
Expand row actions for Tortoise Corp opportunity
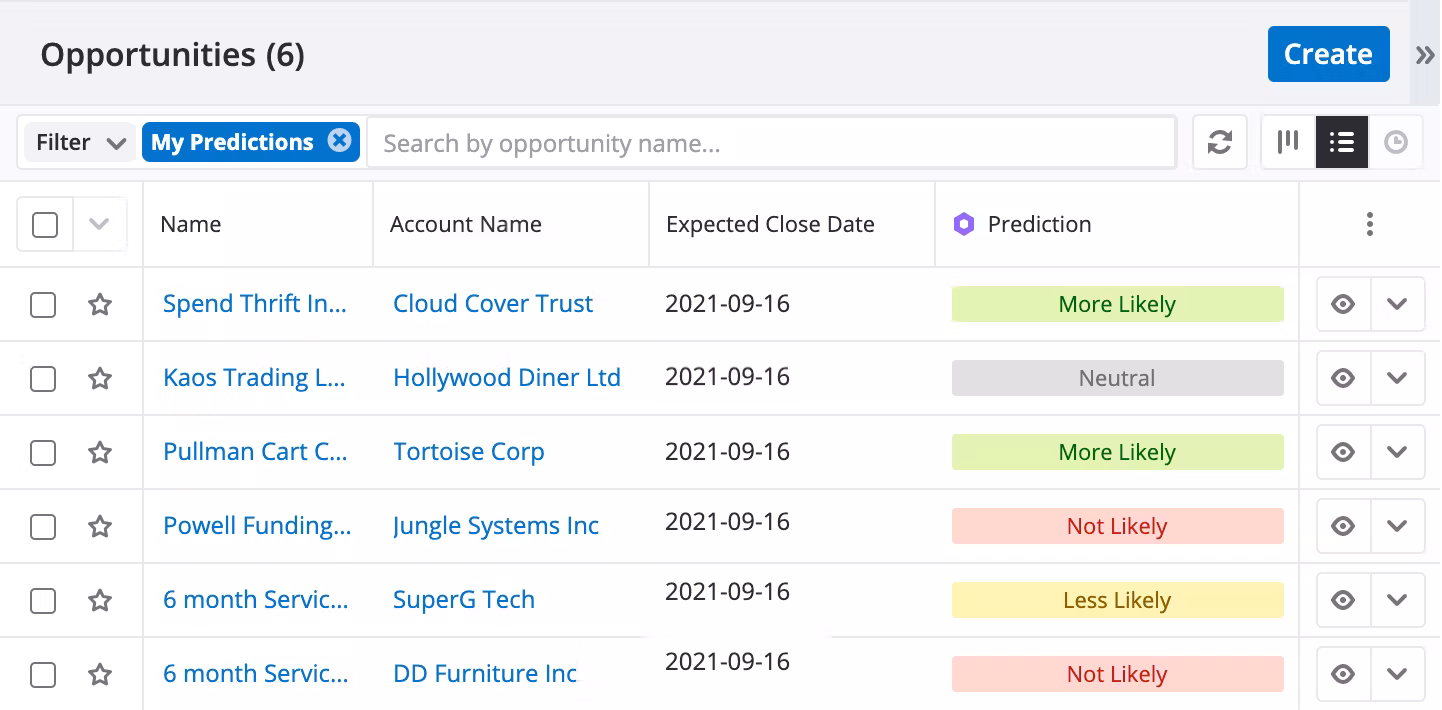pyautogui.click(x=1397, y=452)
